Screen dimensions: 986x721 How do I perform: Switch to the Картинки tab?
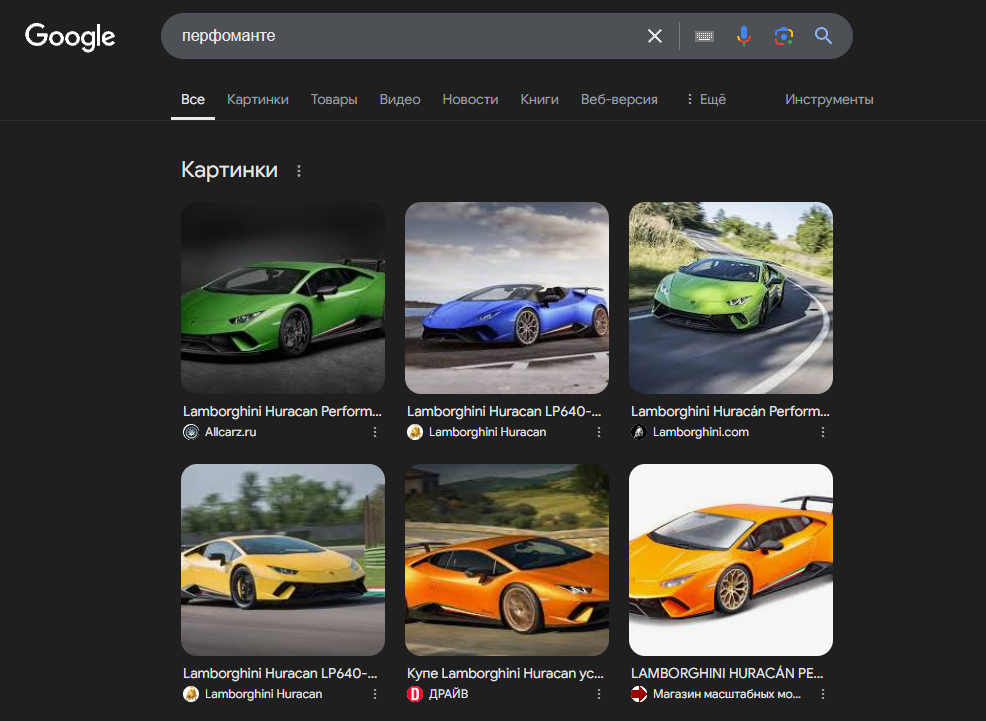(x=257, y=99)
